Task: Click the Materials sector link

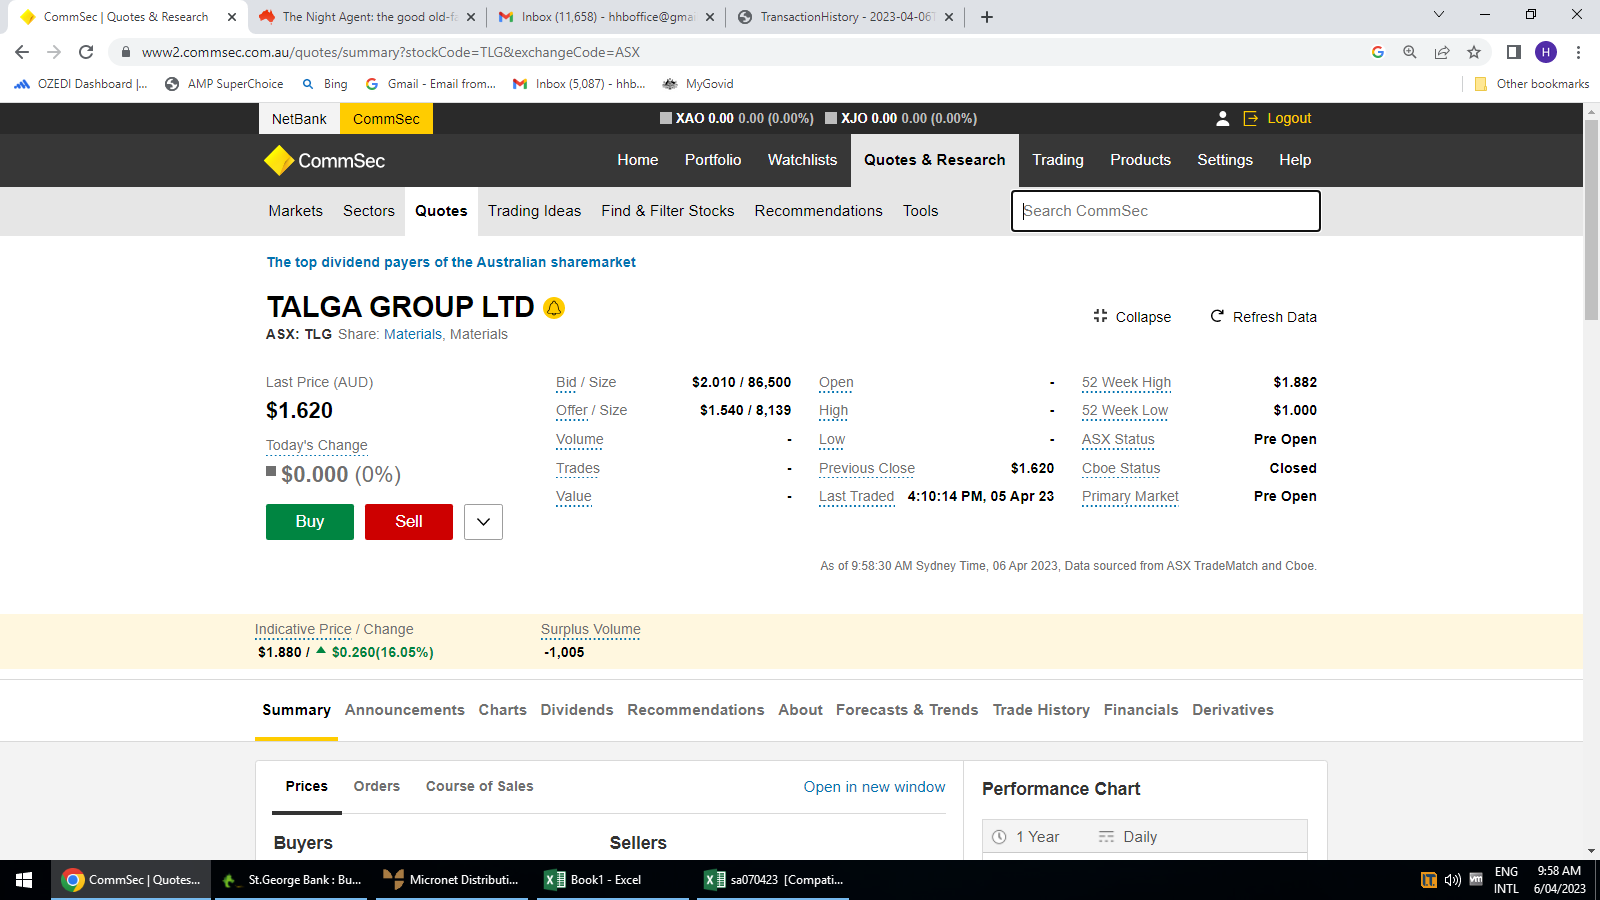Action: [x=413, y=334]
